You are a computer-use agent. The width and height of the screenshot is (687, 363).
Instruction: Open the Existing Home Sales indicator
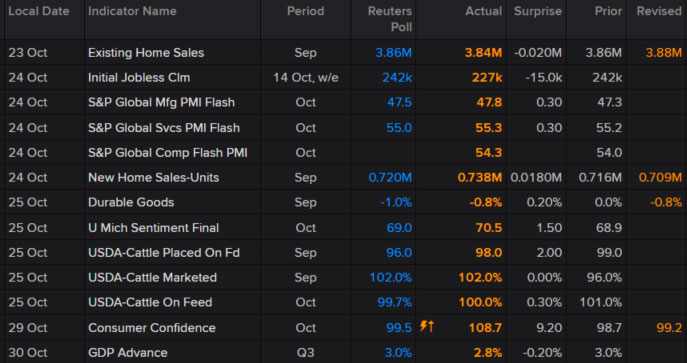(146, 53)
